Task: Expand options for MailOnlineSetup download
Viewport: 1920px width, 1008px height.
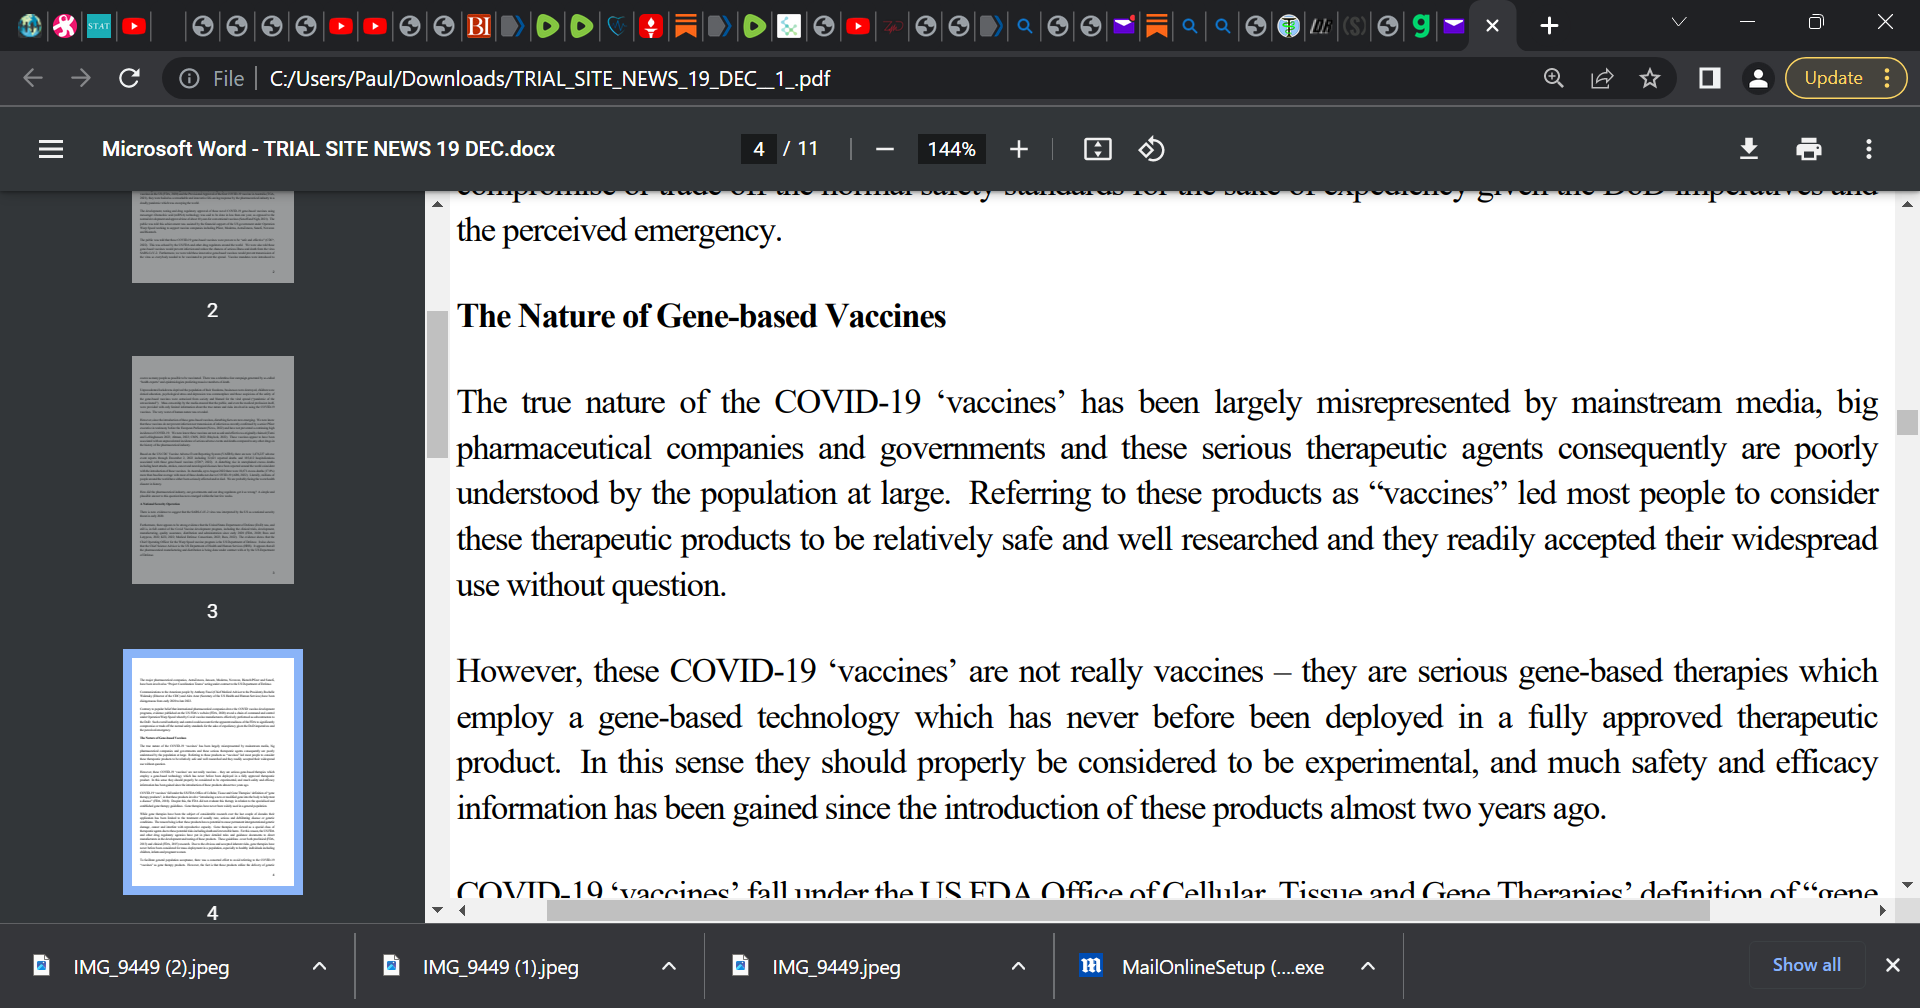Action: [1368, 966]
